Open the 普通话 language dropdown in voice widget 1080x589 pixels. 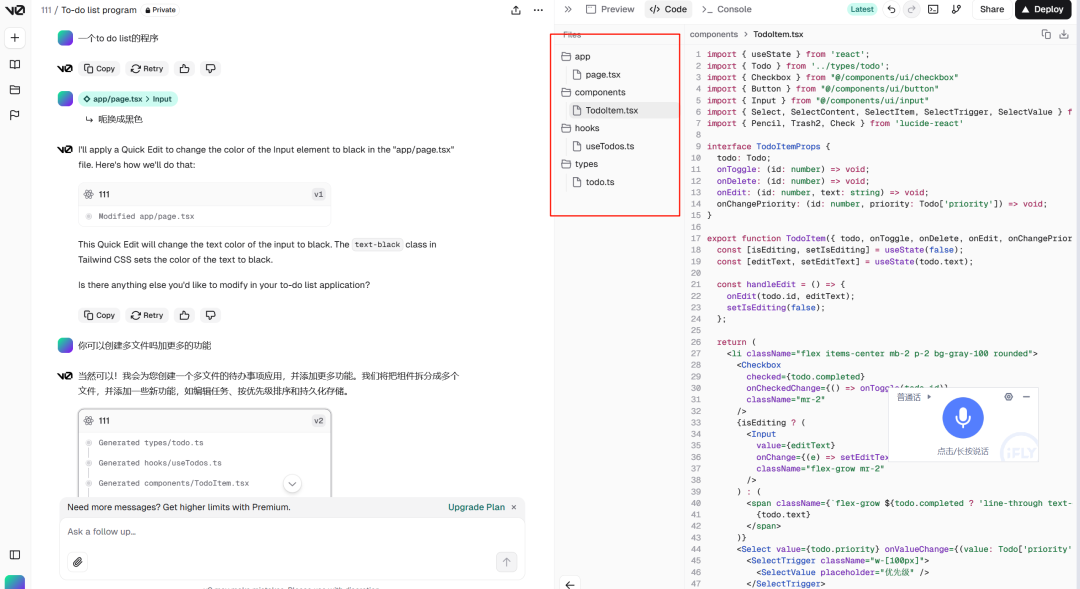pyautogui.click(x=913, y=396)
